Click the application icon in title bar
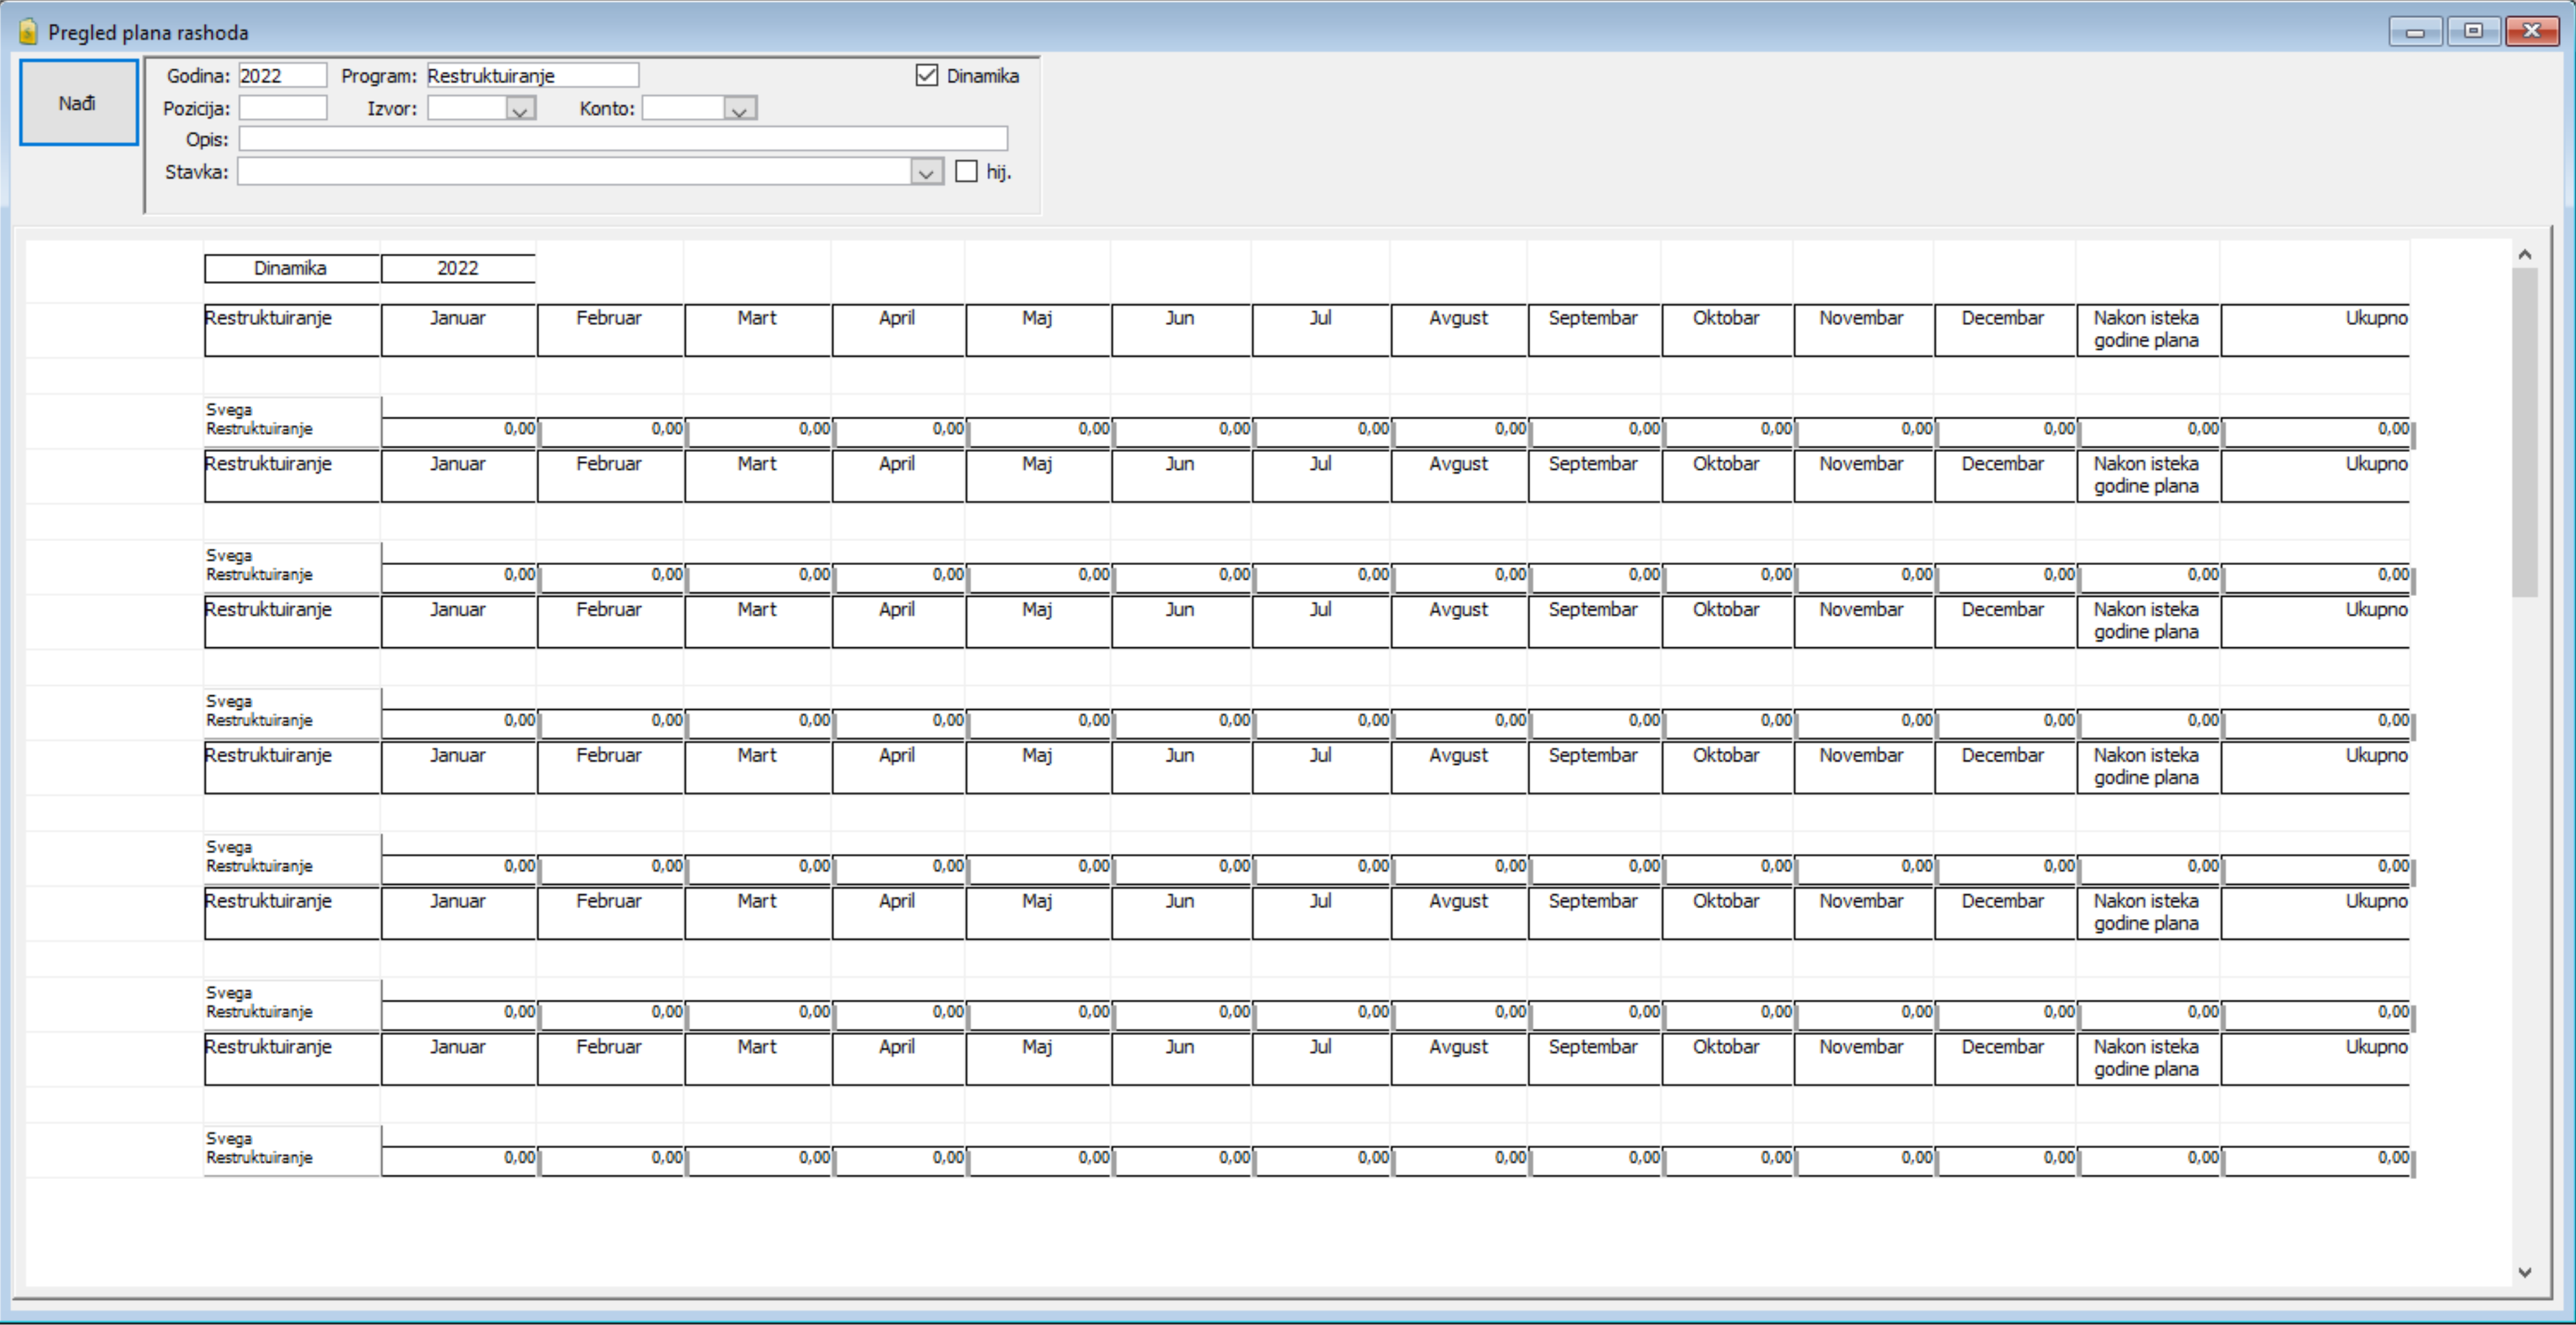 [28, 32]
